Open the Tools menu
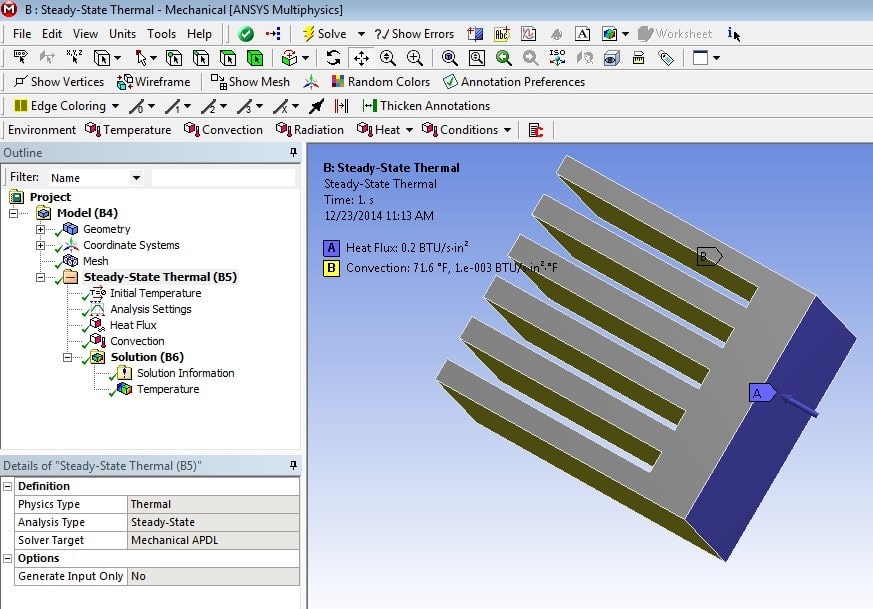The image size is (873, 609). pos(161,34)
